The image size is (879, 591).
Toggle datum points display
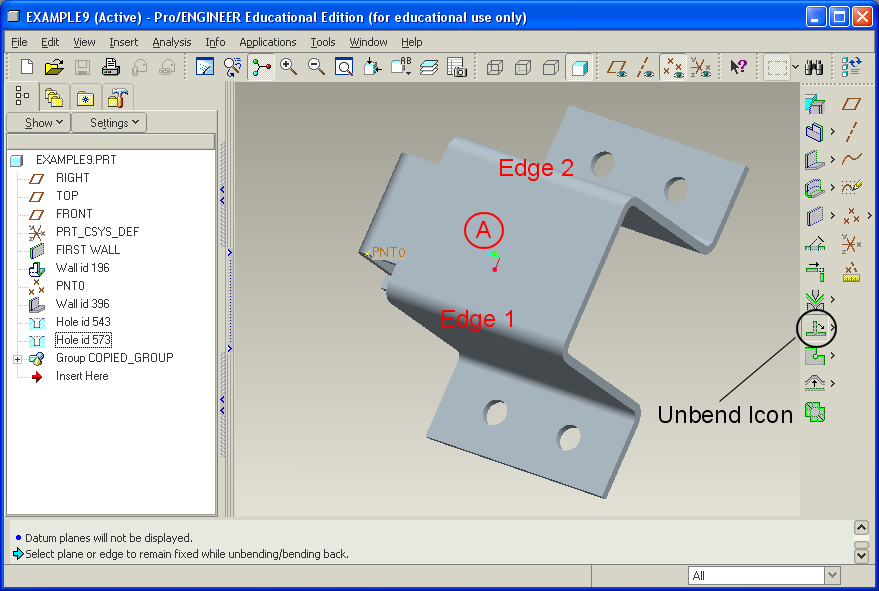pos(673,67)
